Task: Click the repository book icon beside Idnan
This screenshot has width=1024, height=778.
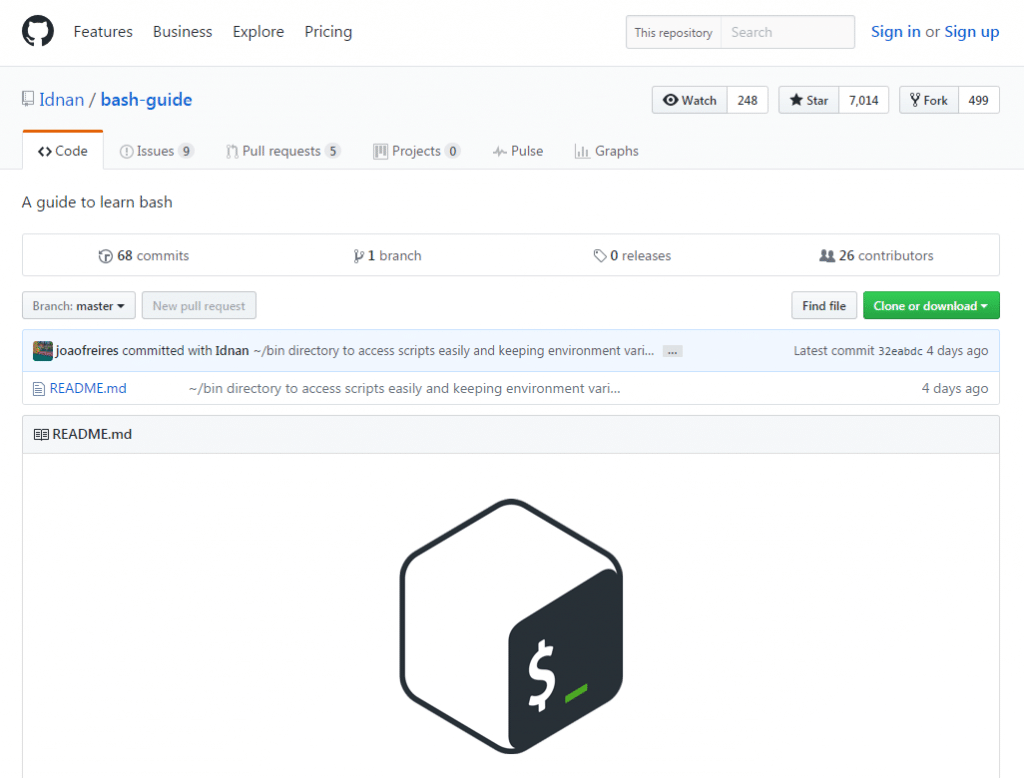Action: point(28,99)
